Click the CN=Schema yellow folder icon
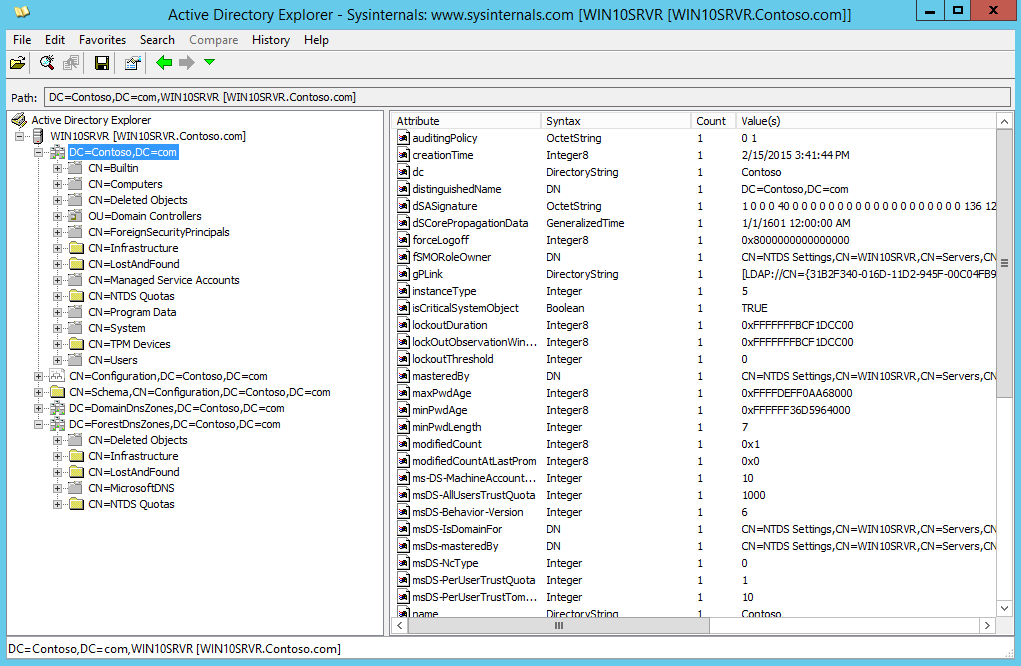The image size is (1021, 666). pyautogui.click(x=57, y=392)
